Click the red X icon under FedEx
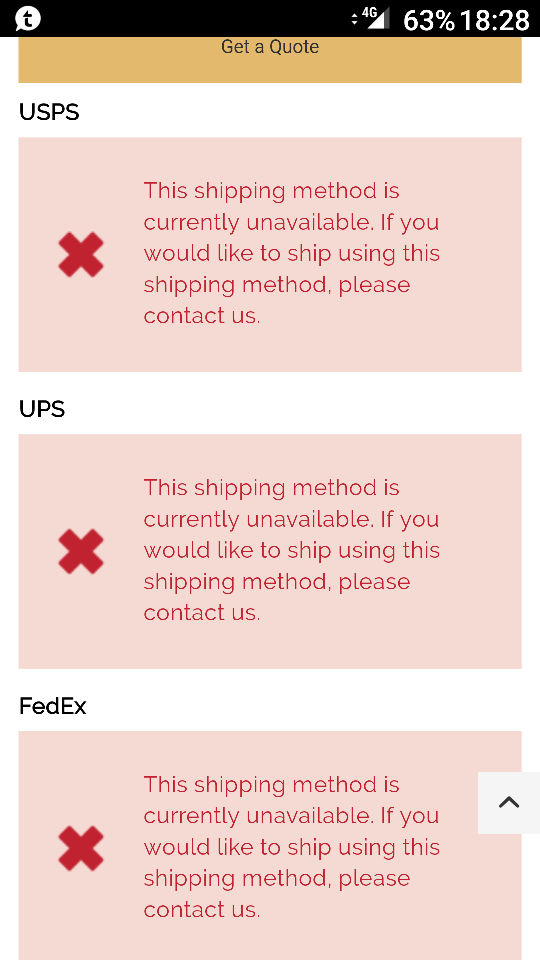The width and height of the screenshot is (540, 960). coord(81,848)
